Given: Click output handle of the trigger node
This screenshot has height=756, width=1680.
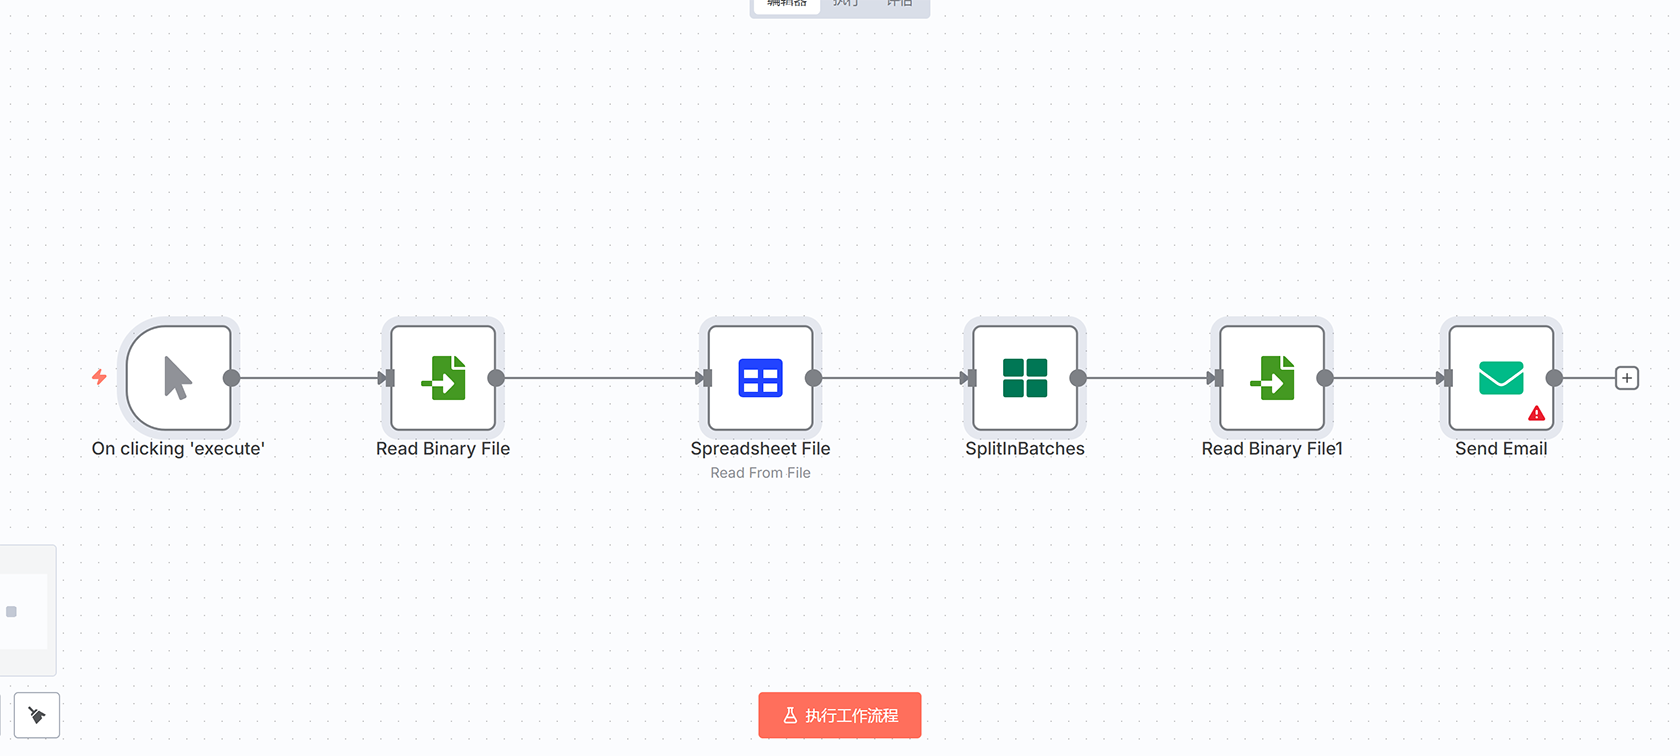Looking at the screenshot, I should 231,378.
